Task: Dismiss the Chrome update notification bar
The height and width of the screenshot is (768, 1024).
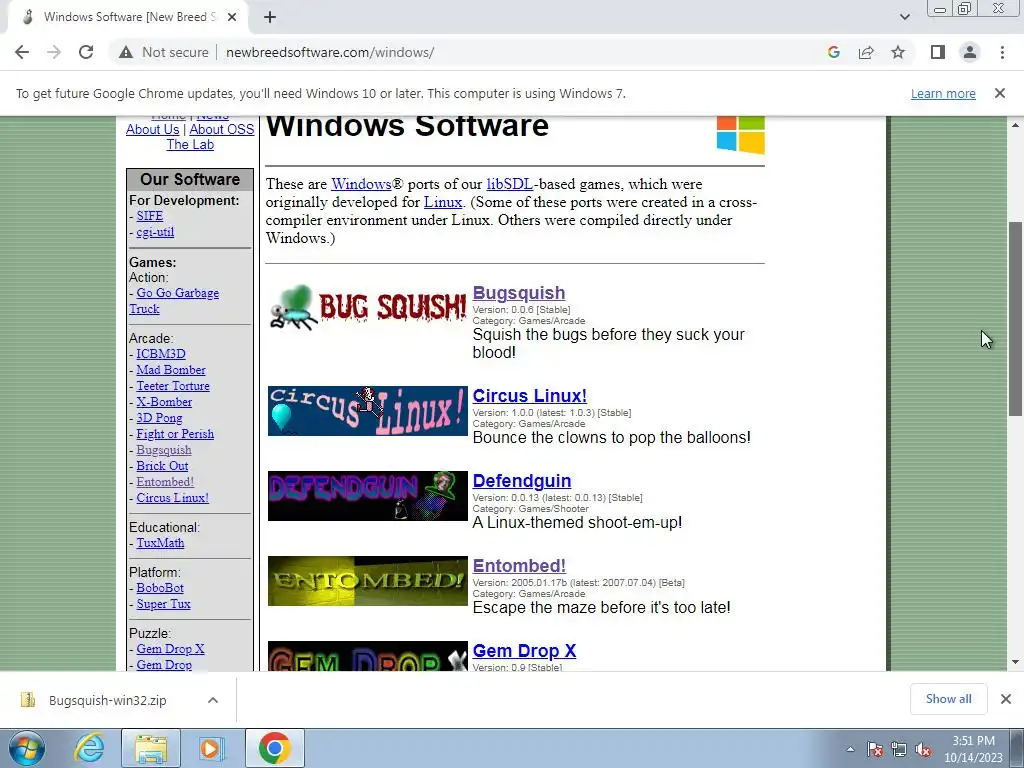Action: pyautogui.click(x=999, y=93)
